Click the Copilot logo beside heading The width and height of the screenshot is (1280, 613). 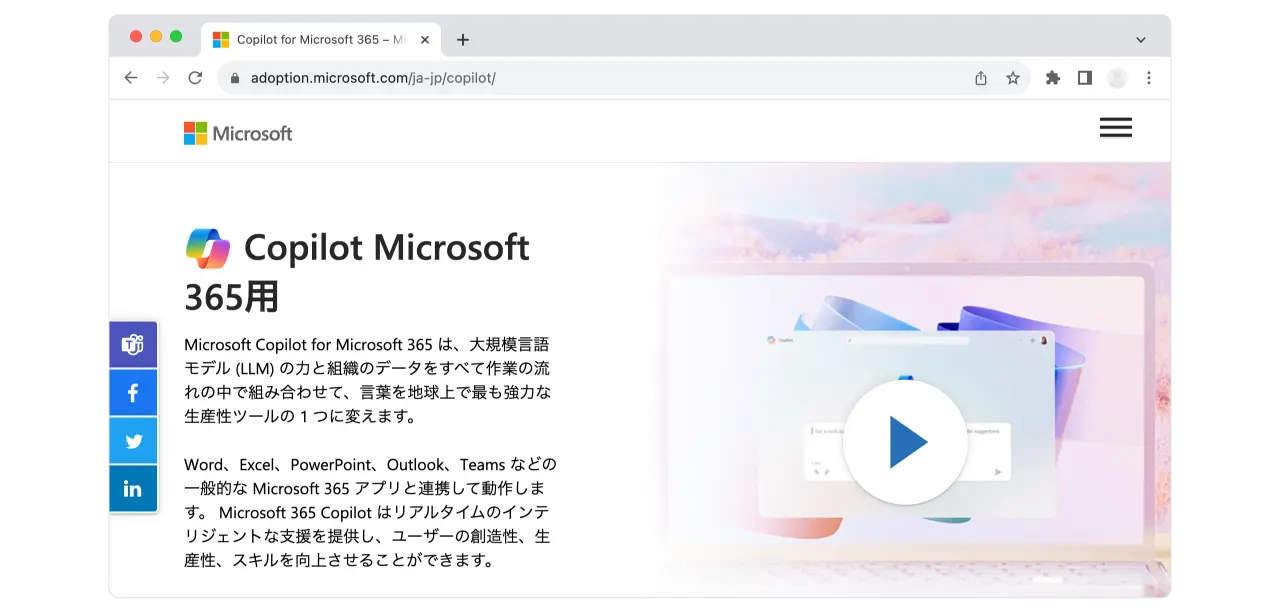(x=208, y=248)
